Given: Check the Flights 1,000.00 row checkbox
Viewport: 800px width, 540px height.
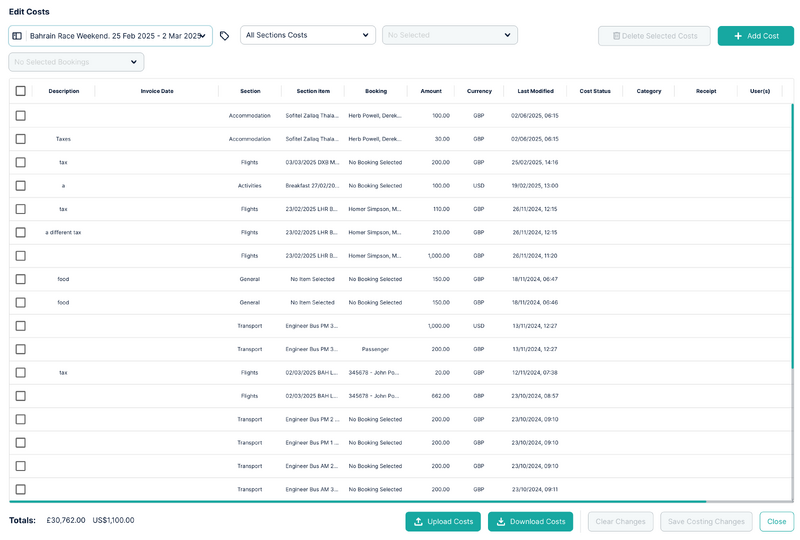Looking at the screenshot, I should pos(20,256).
